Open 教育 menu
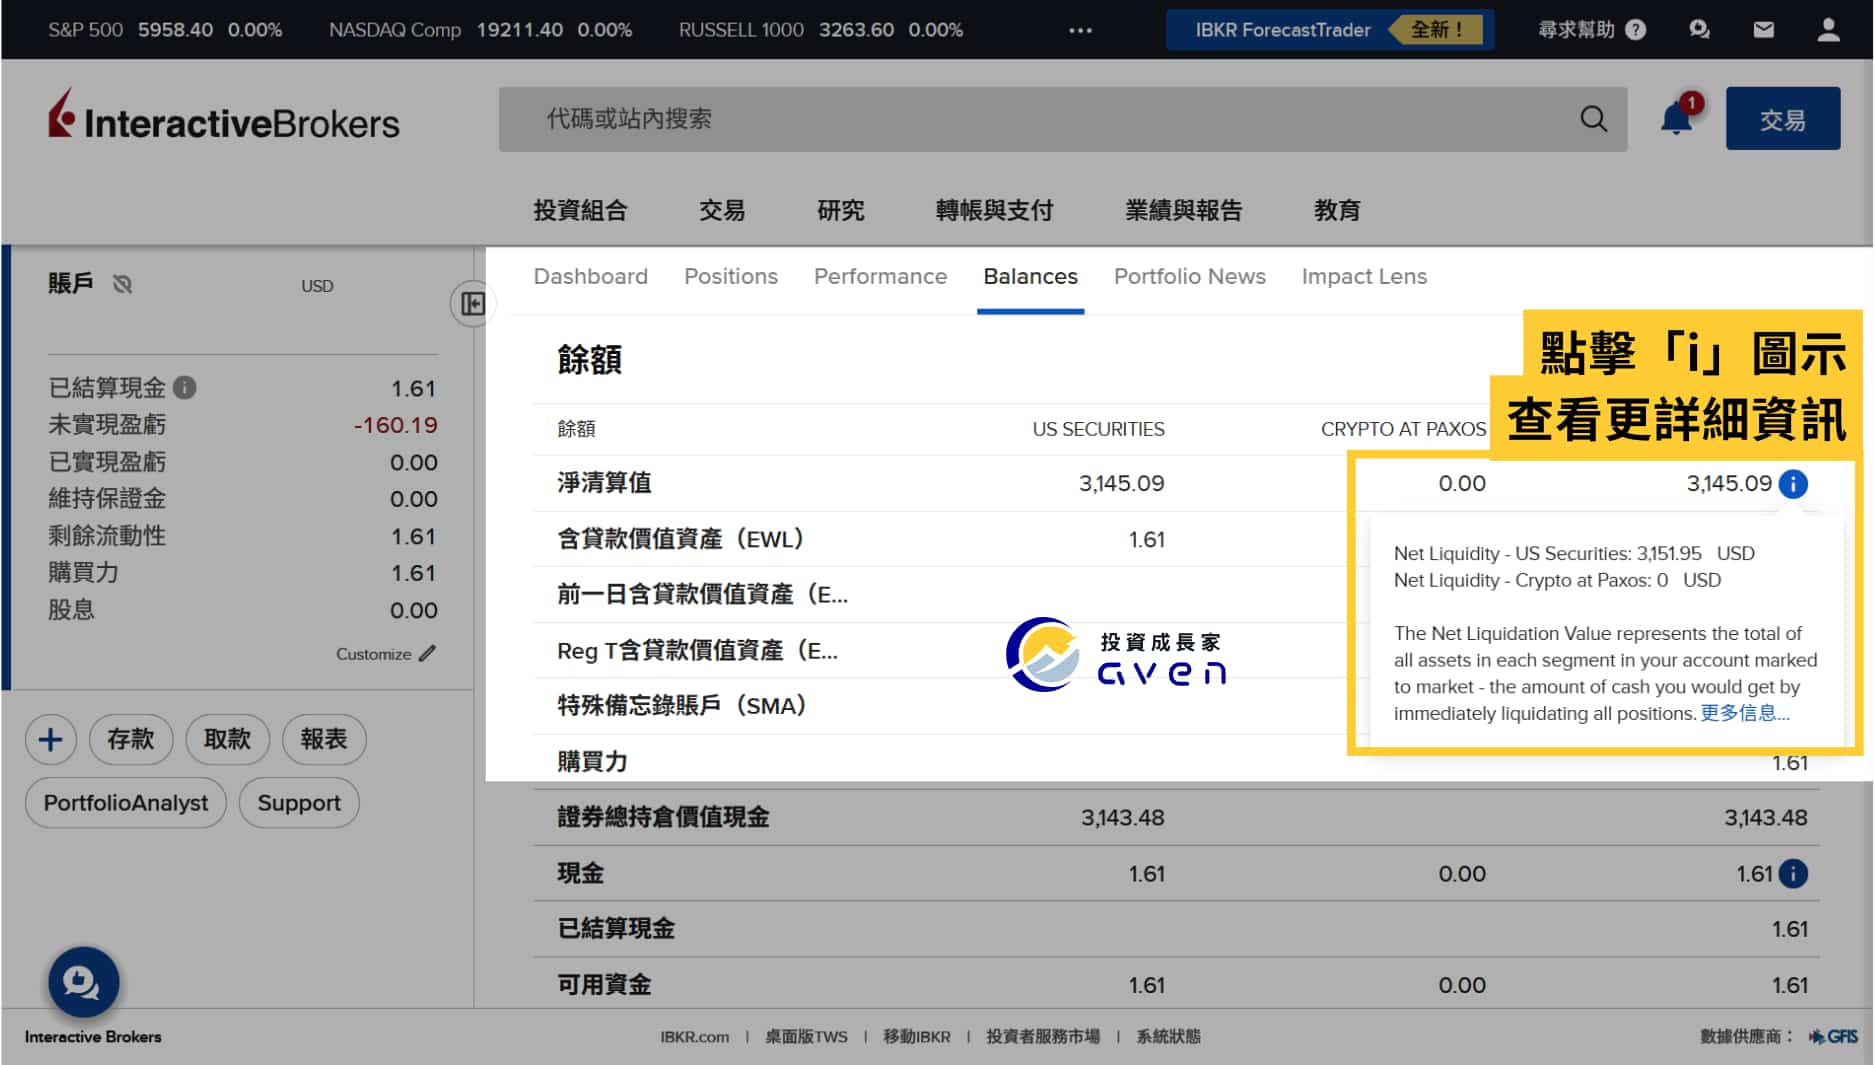Screen dimensions: 1875x1065 coord(1337,210)
